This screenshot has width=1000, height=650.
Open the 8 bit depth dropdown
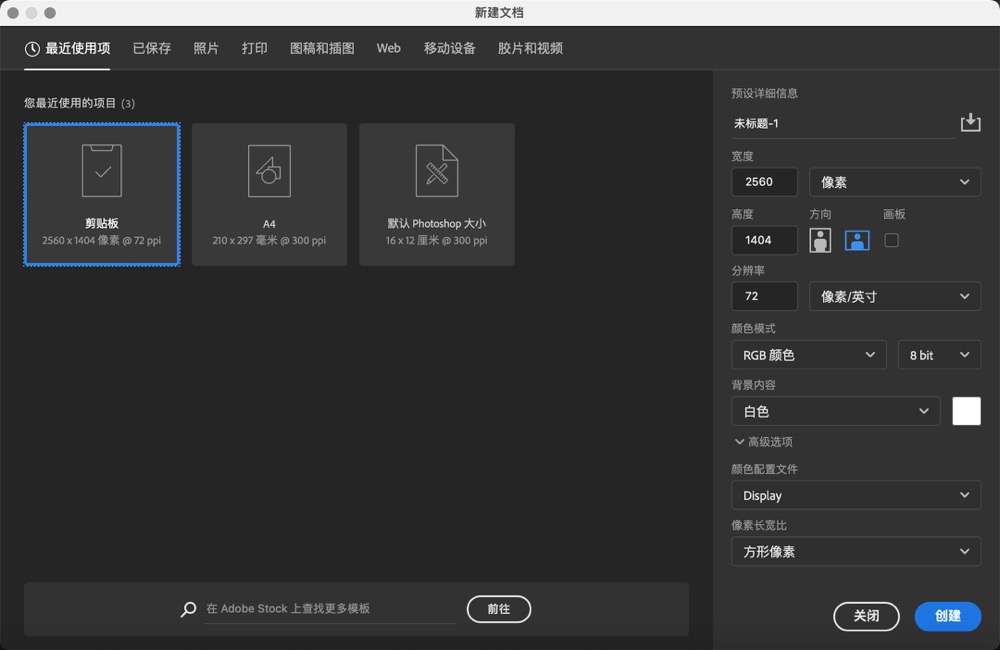click(939, 354)
